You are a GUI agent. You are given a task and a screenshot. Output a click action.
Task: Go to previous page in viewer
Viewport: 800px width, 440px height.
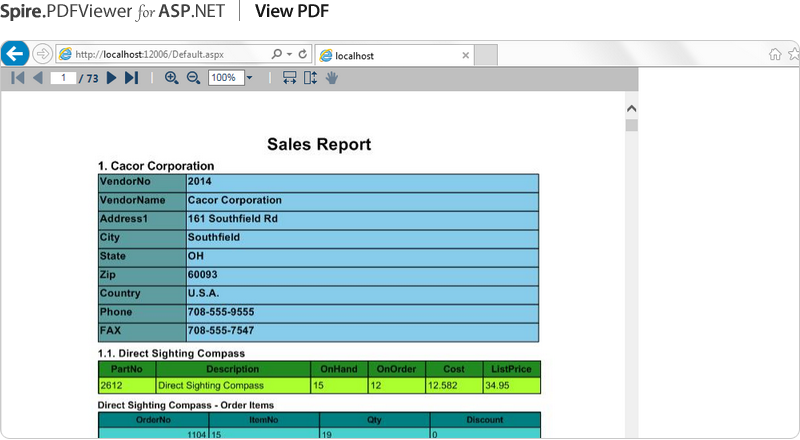(x=38, y=78)
